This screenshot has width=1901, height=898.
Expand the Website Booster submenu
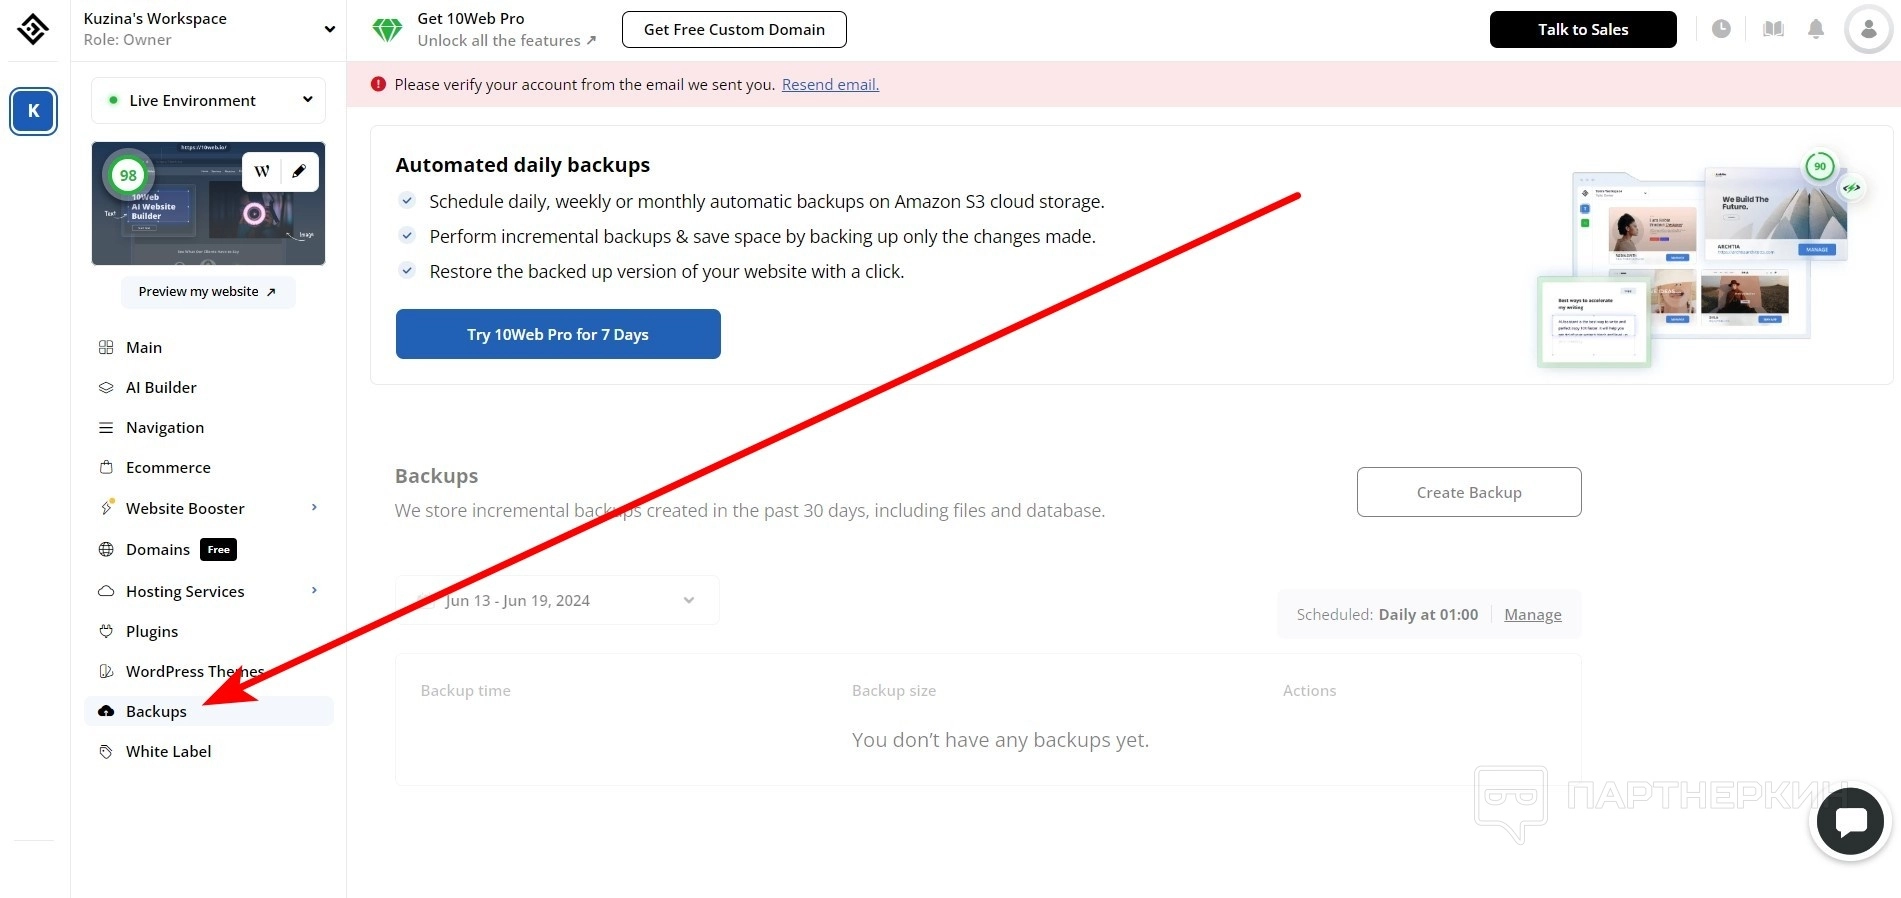coord(314,508)
